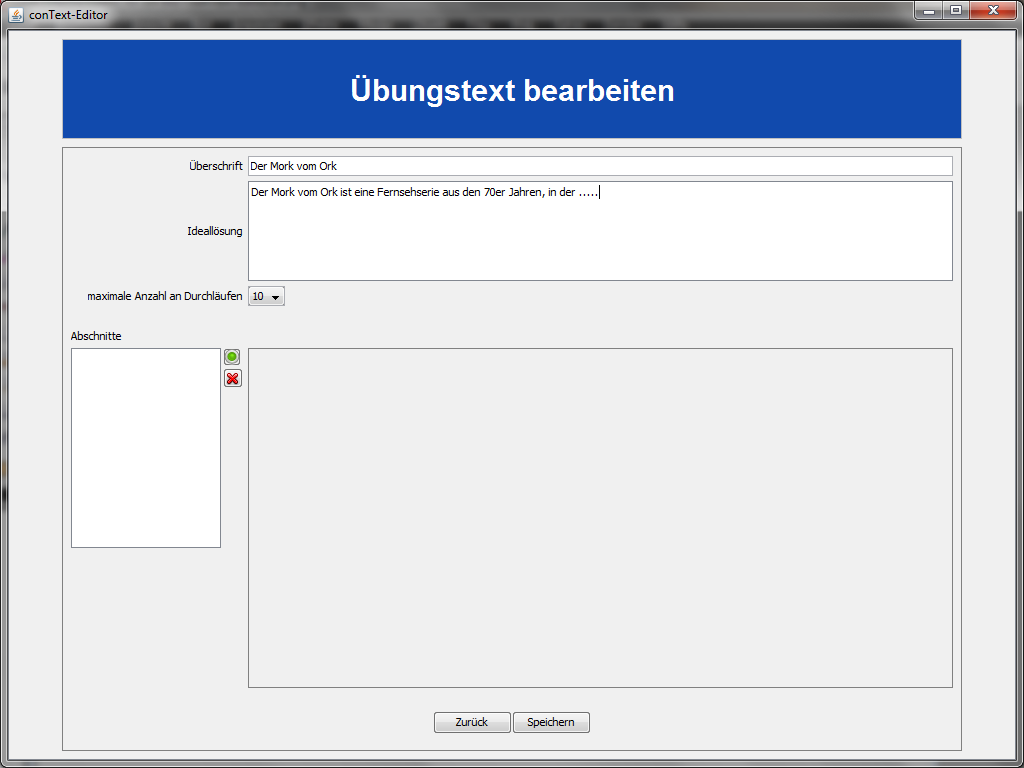Click the Übungstext bearbeiten header banner
The image size is (1024, 768).
pos(512,90)
